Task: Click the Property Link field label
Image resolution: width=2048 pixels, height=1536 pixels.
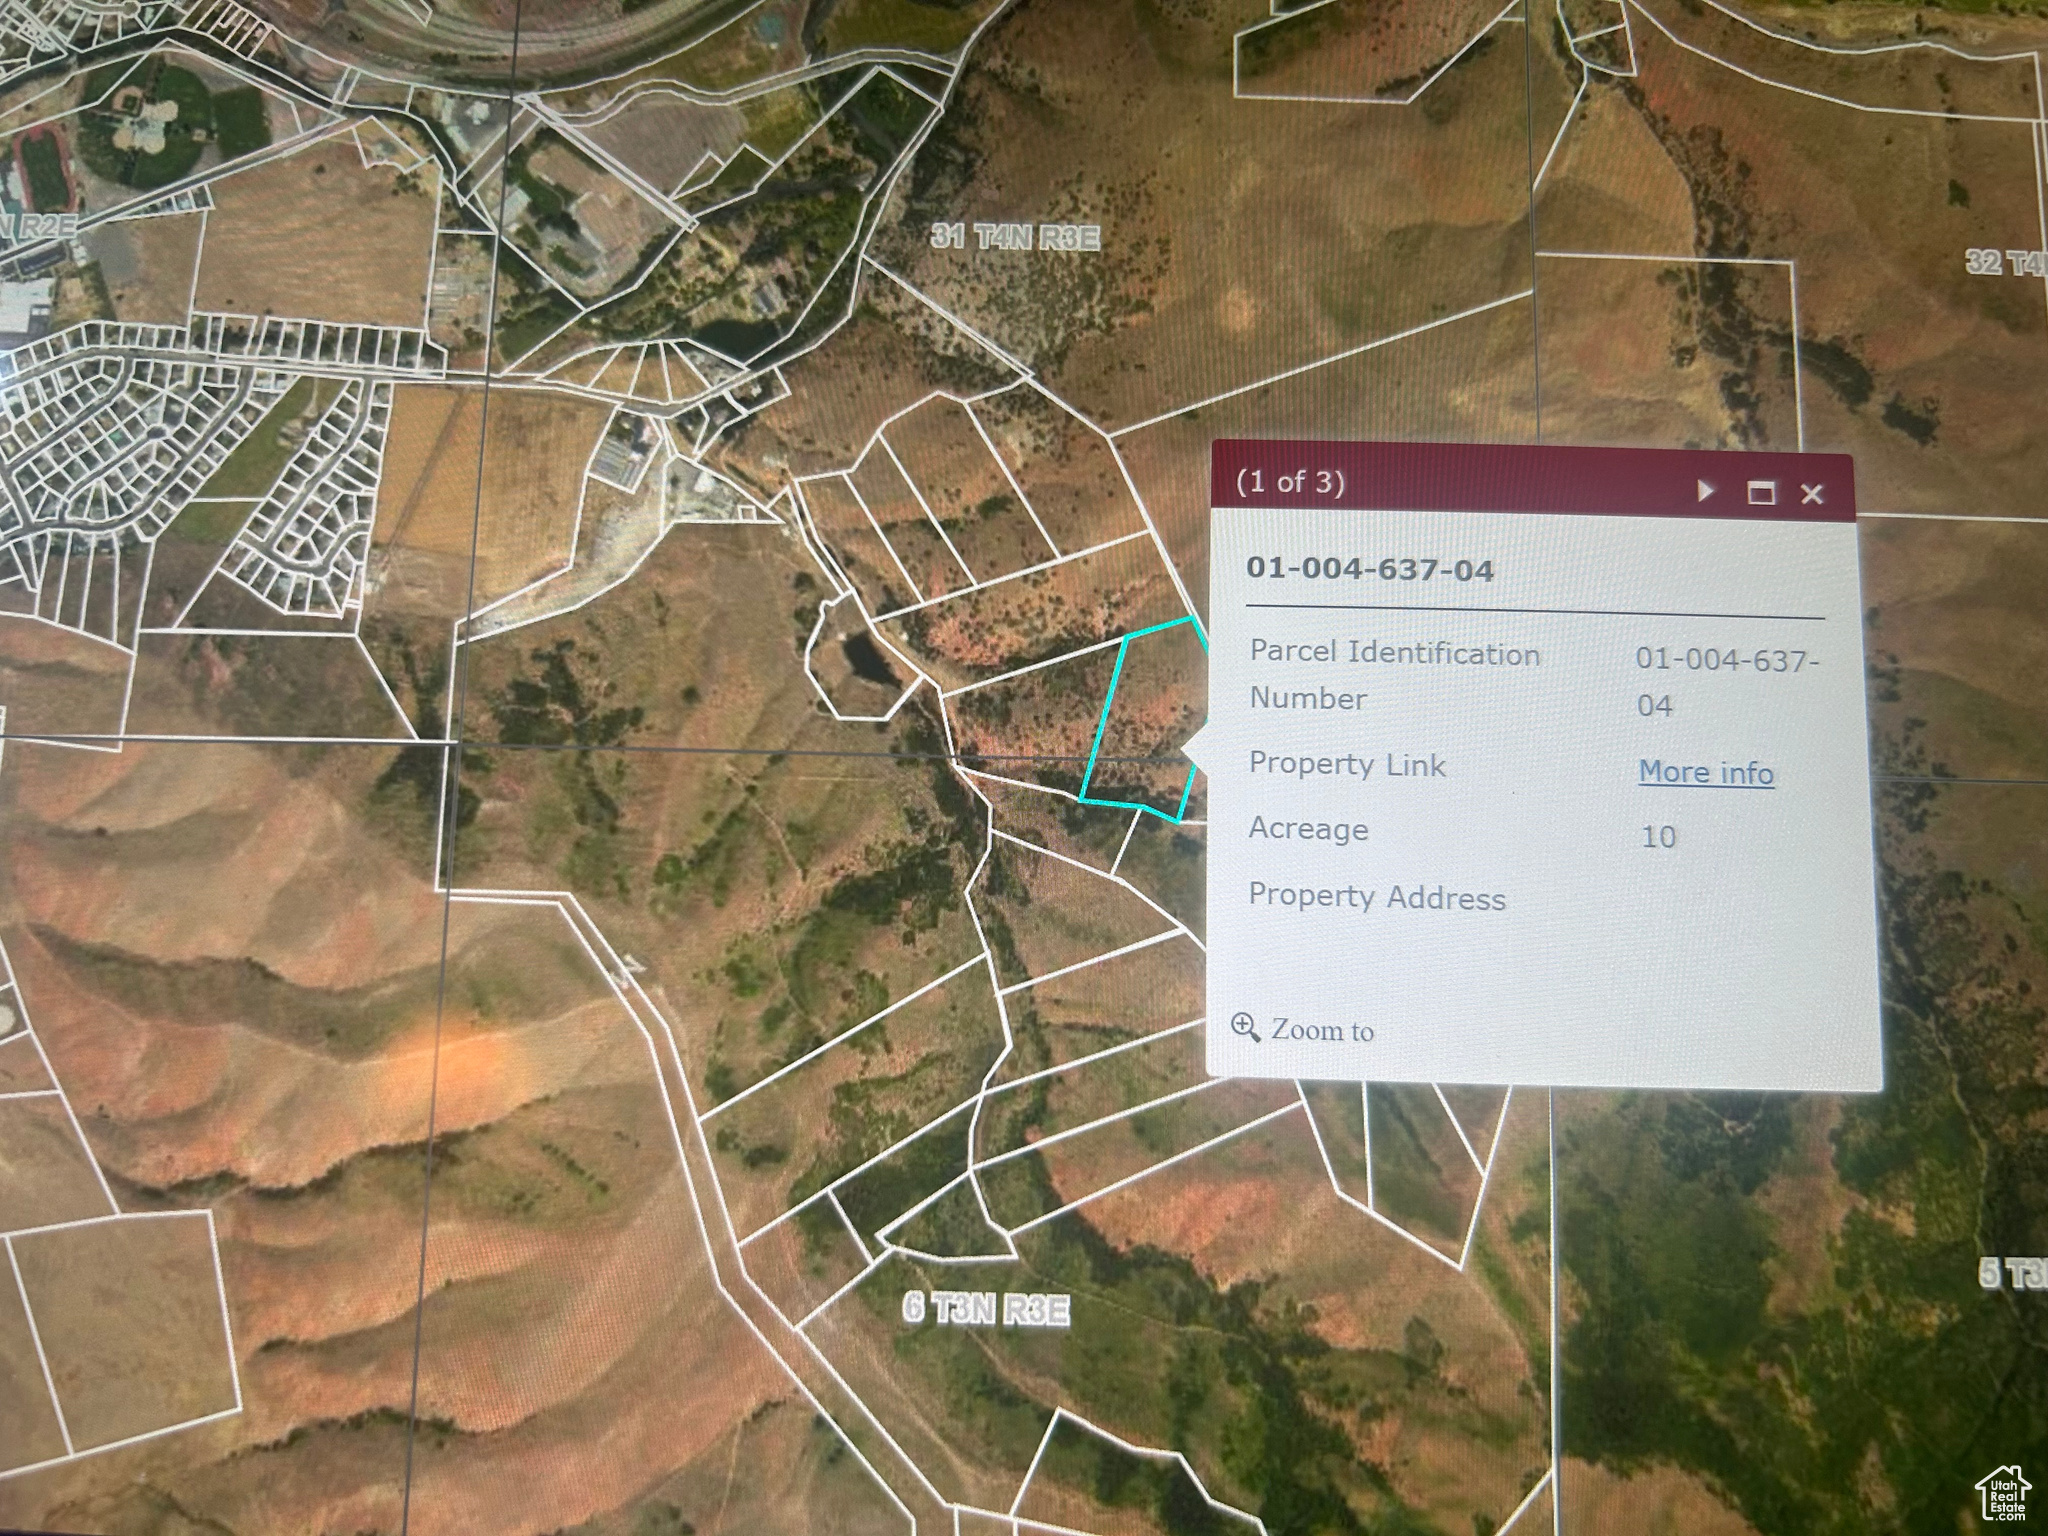Action: 1346,765
